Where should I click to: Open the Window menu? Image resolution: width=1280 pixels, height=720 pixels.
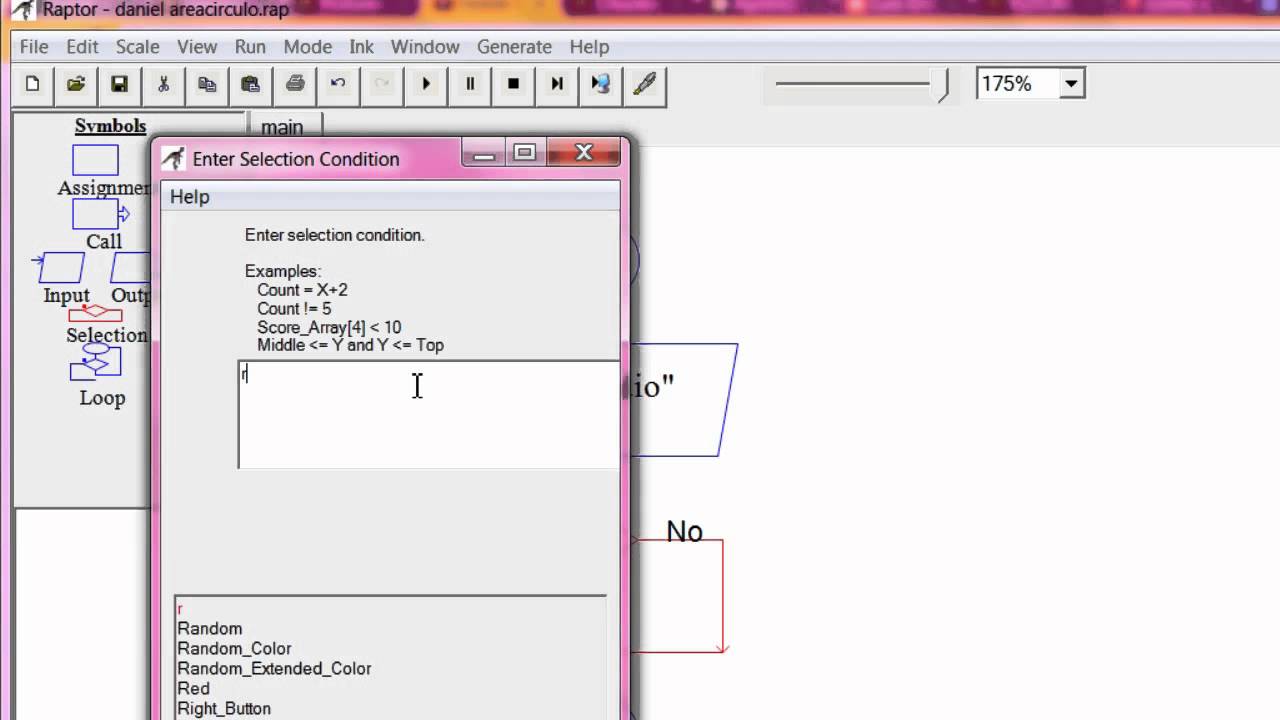tap(425, 47)
